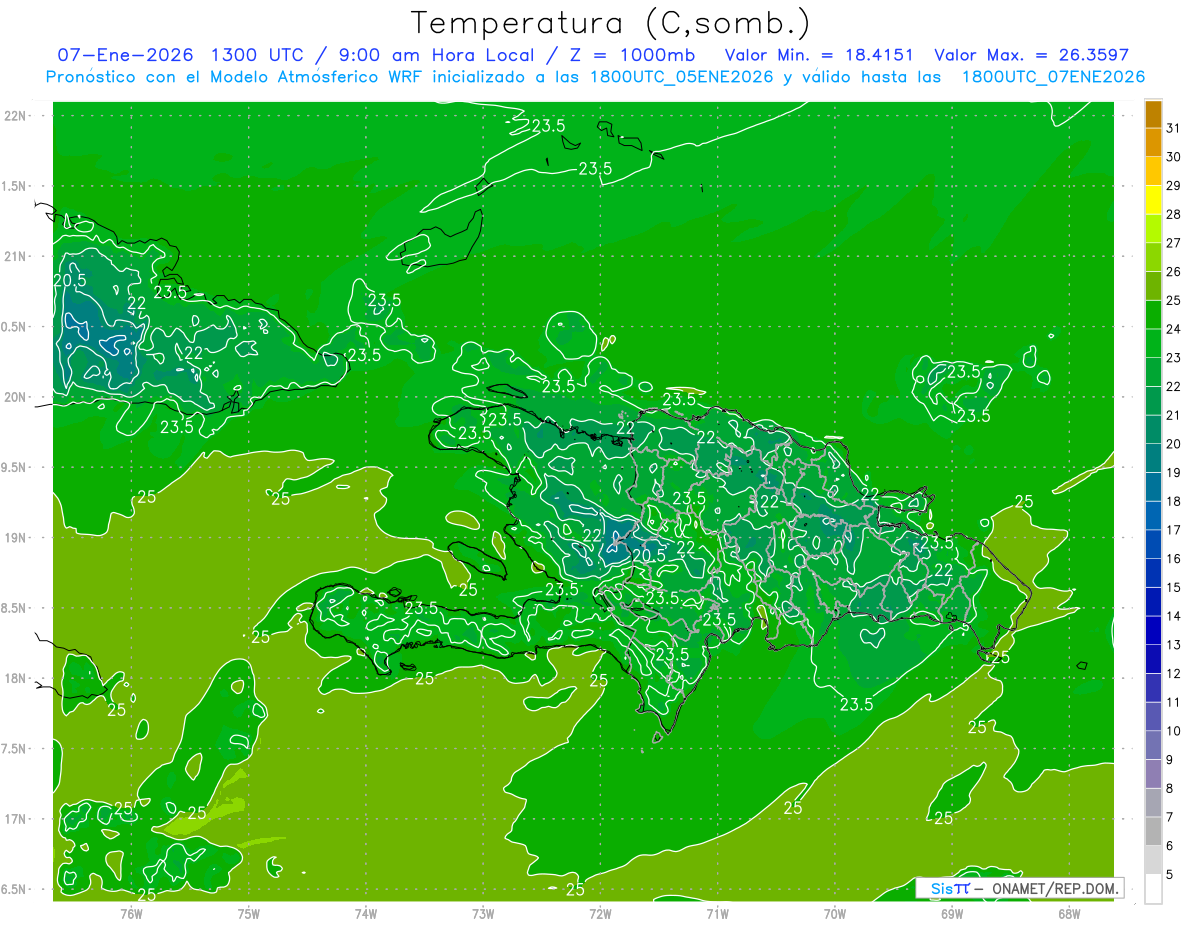Pick the blue swatch between 16 and 17
The width and height of the screenshot is (1200, 927).
[x=1153, y=545]
